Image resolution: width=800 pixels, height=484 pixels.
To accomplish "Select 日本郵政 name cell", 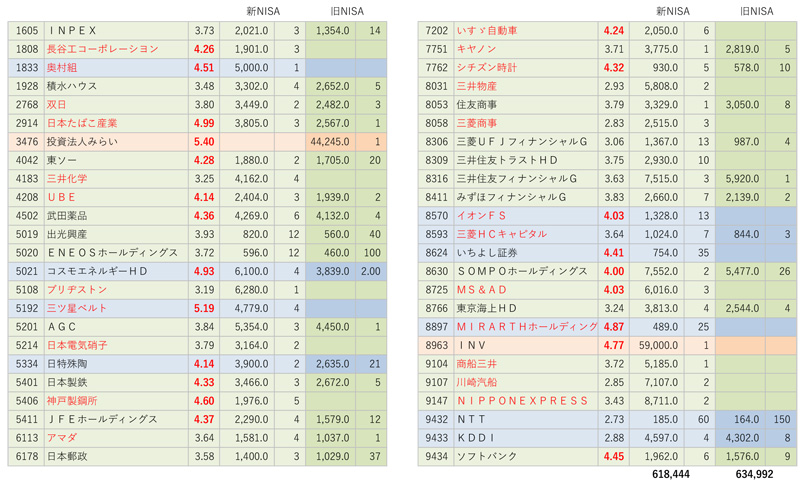I will (116, 457).
